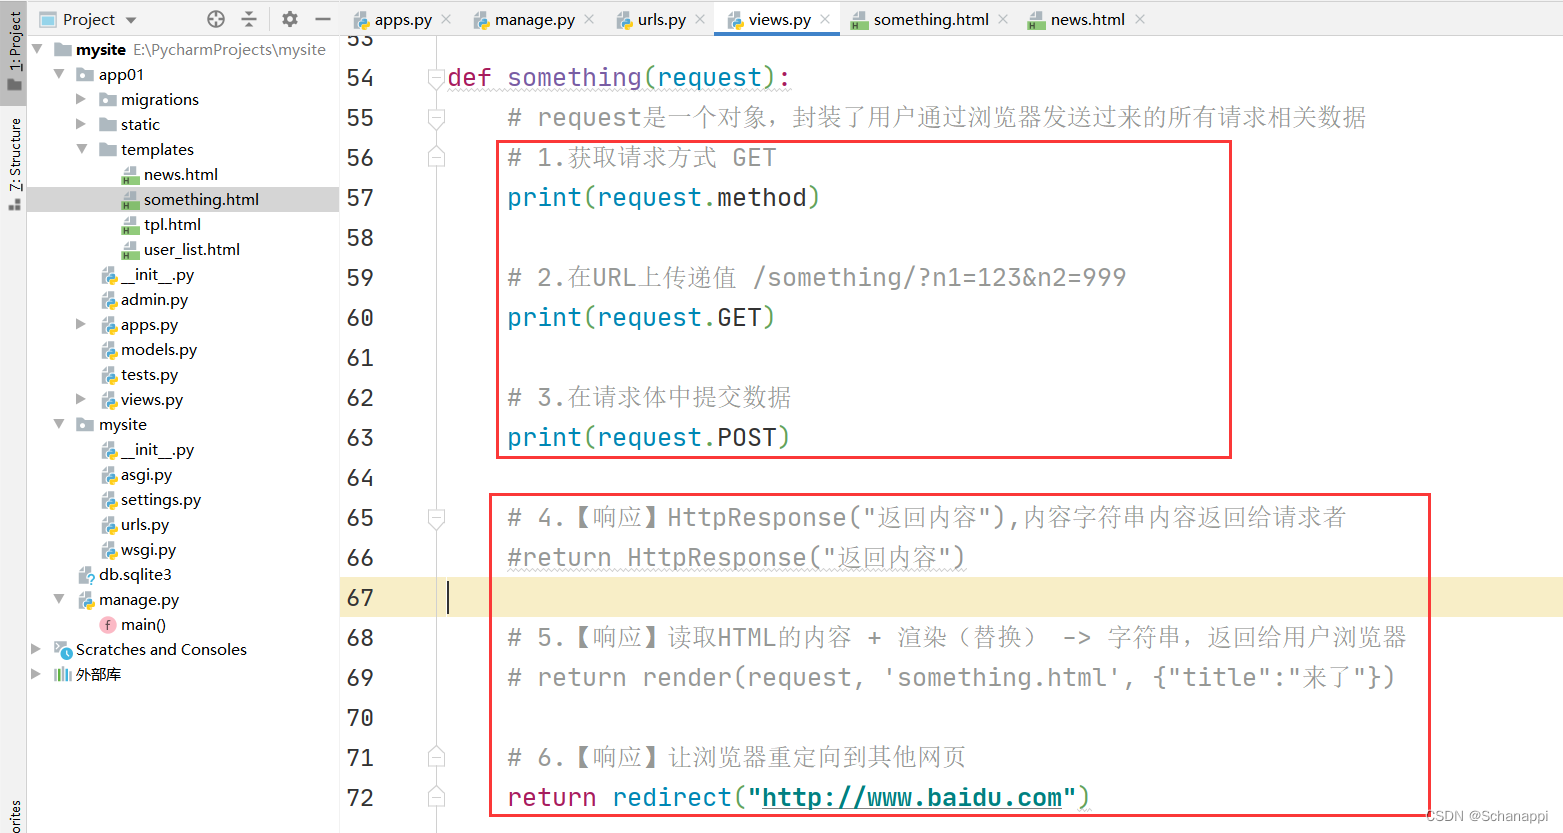The image size is (1563, 833).
Task: Open the Project view dropdown
Action: point(131,20)
